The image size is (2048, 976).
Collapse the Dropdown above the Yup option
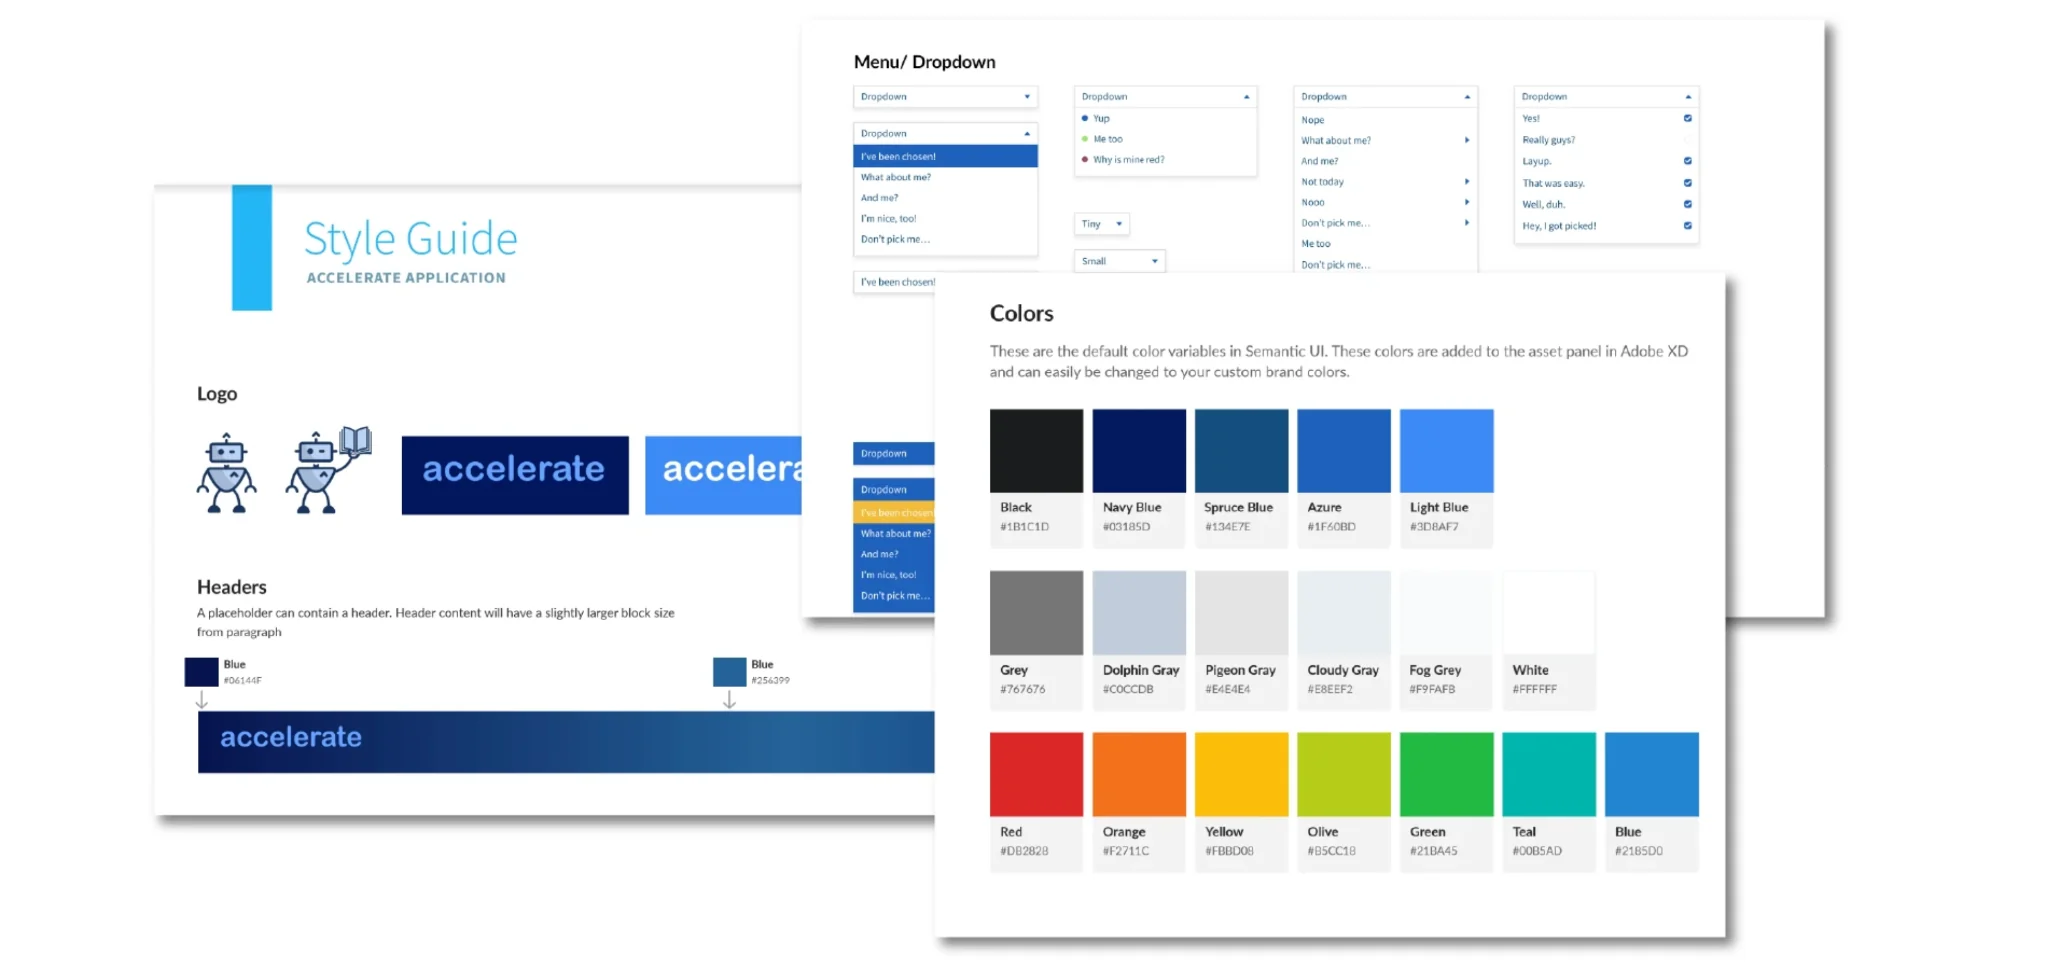1165,97
